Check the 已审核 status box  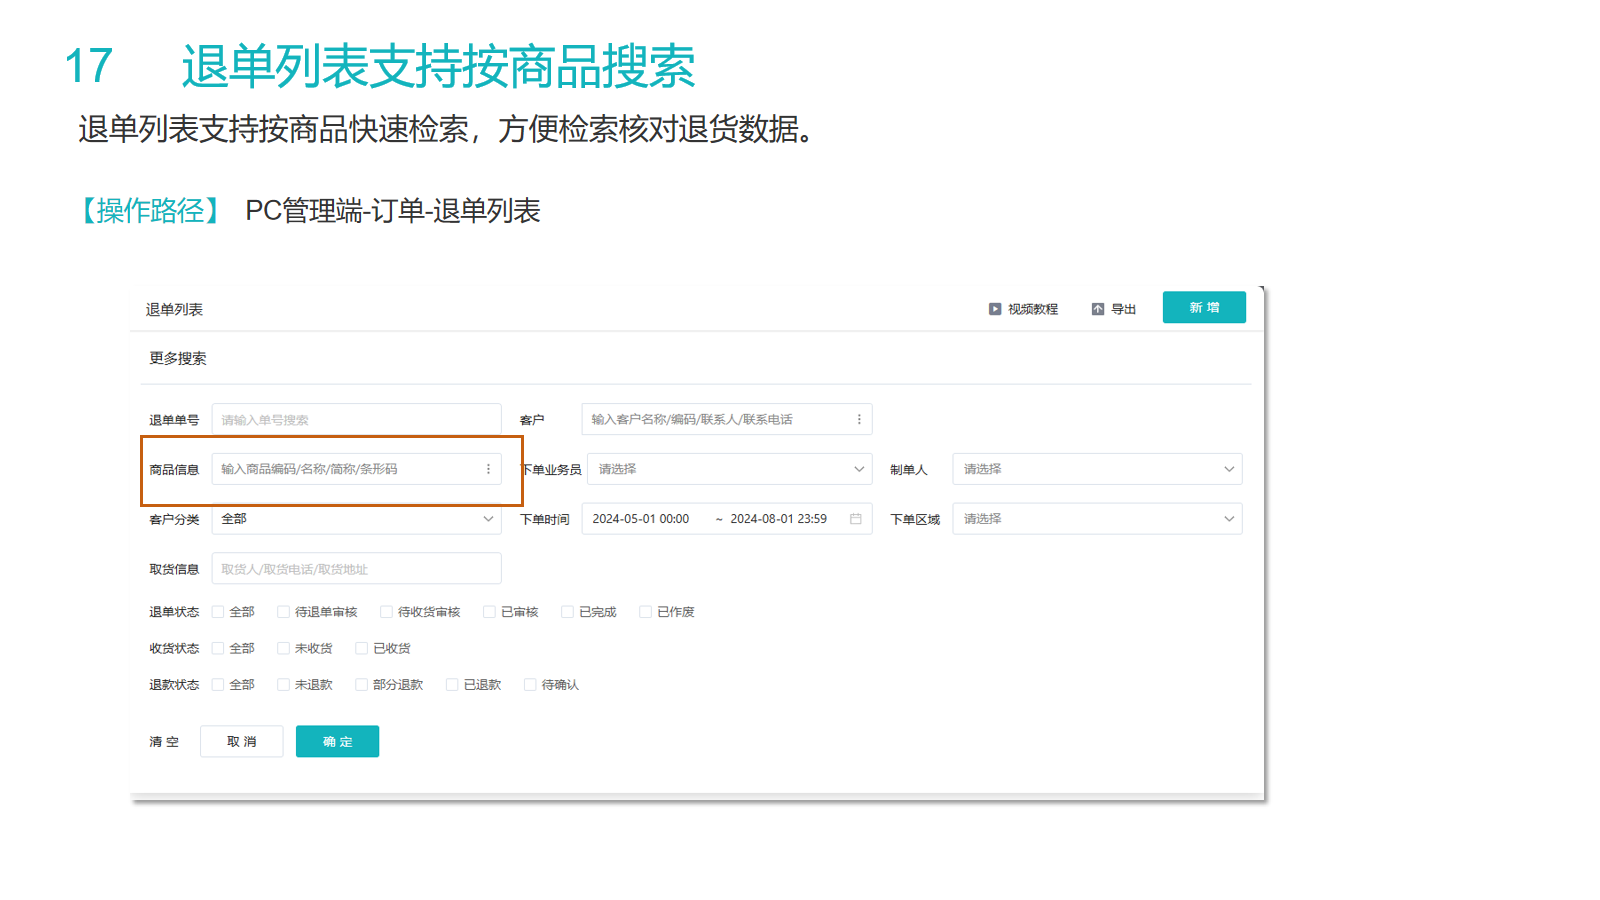pyautogui.click(x=489, y=612)
